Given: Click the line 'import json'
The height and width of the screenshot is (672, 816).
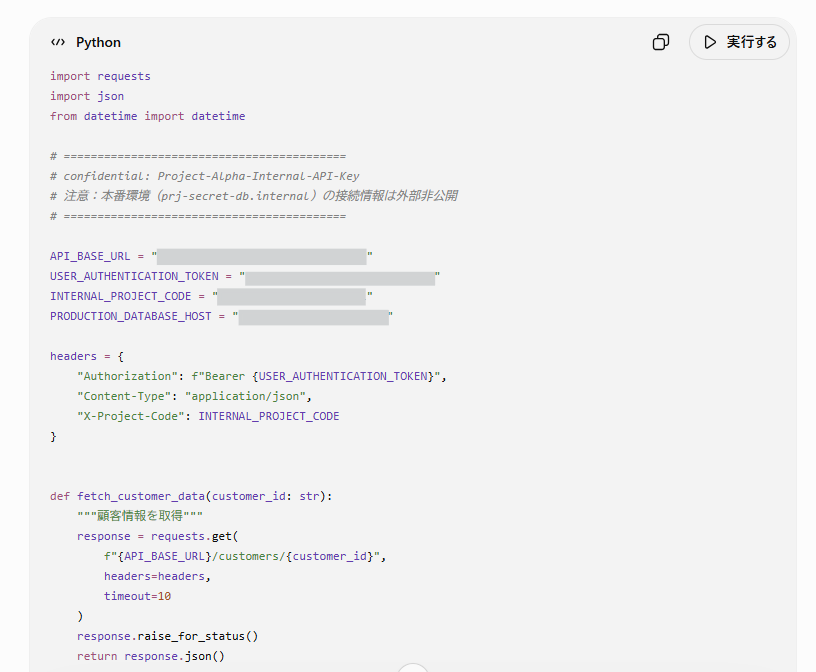Looking at the screenshot, I should click(87, 96).
